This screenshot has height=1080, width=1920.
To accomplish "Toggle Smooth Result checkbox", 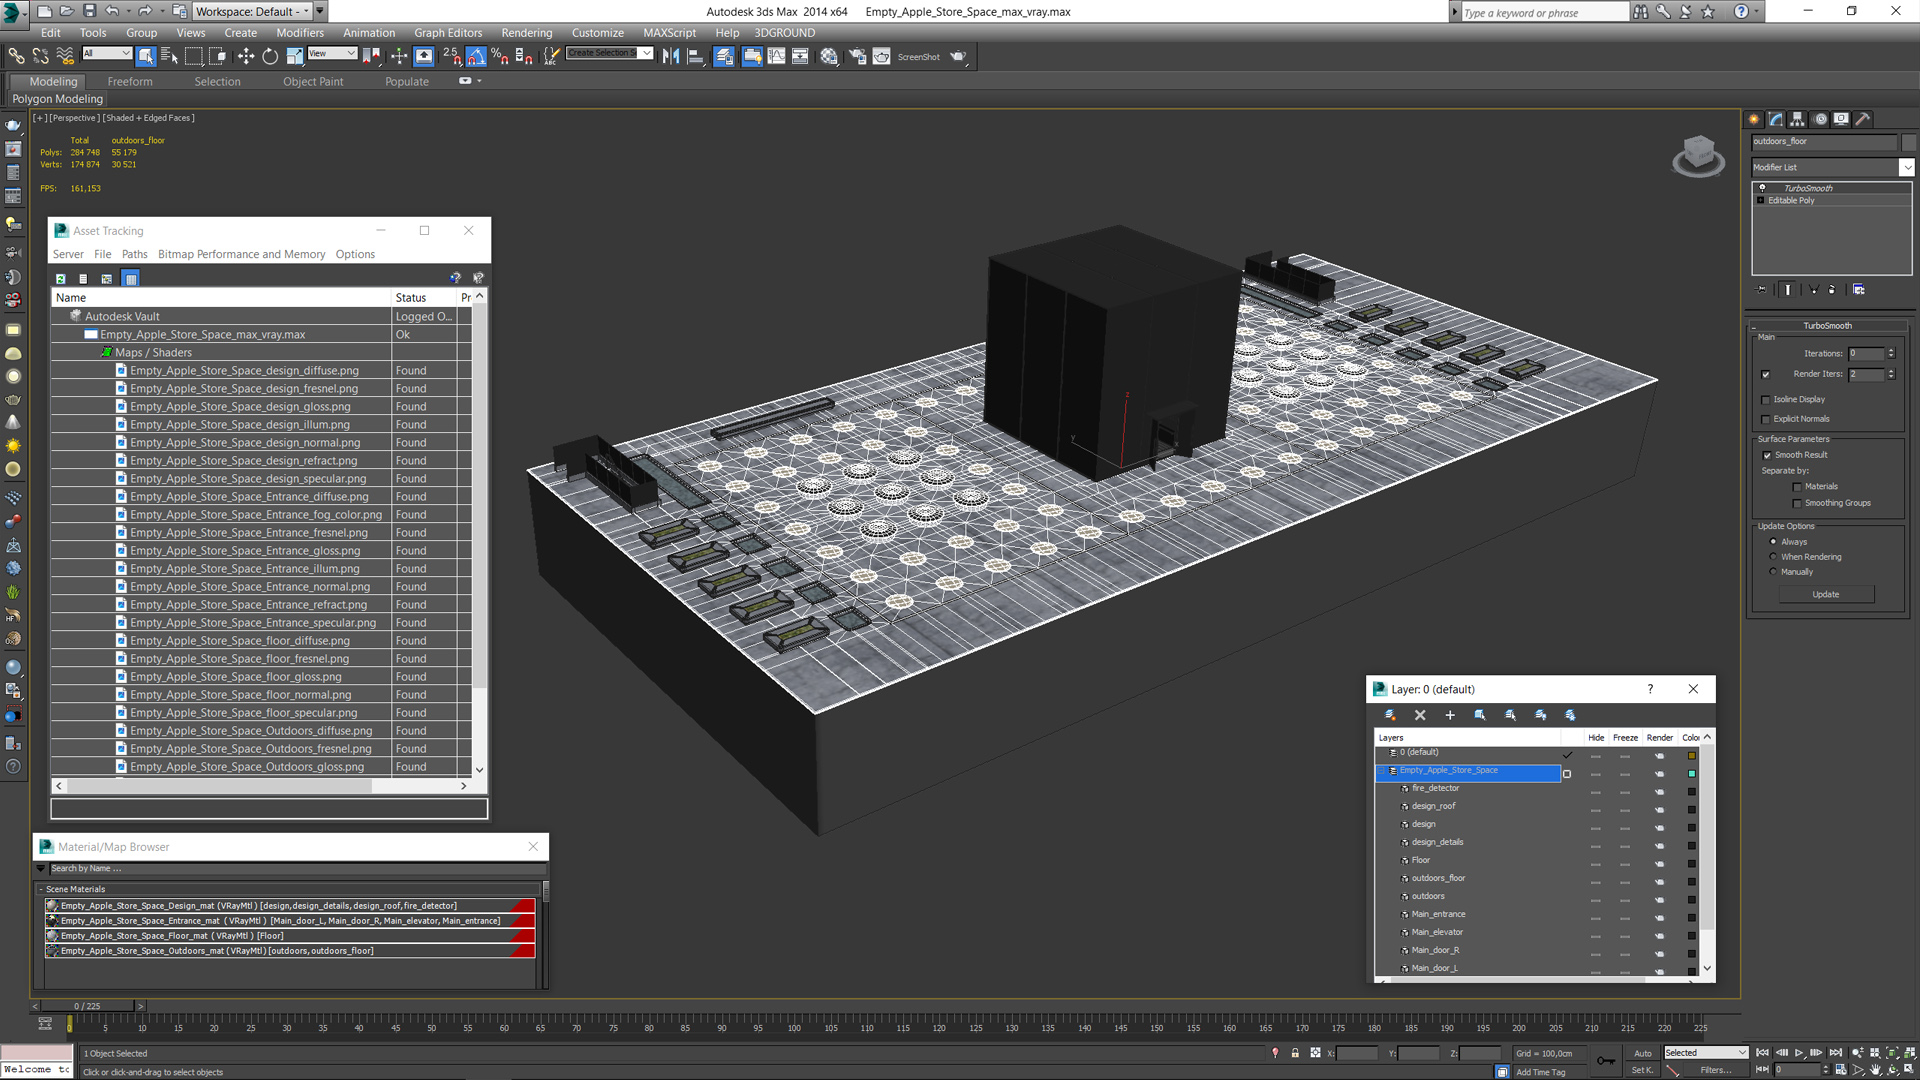I will [1767, 456].
